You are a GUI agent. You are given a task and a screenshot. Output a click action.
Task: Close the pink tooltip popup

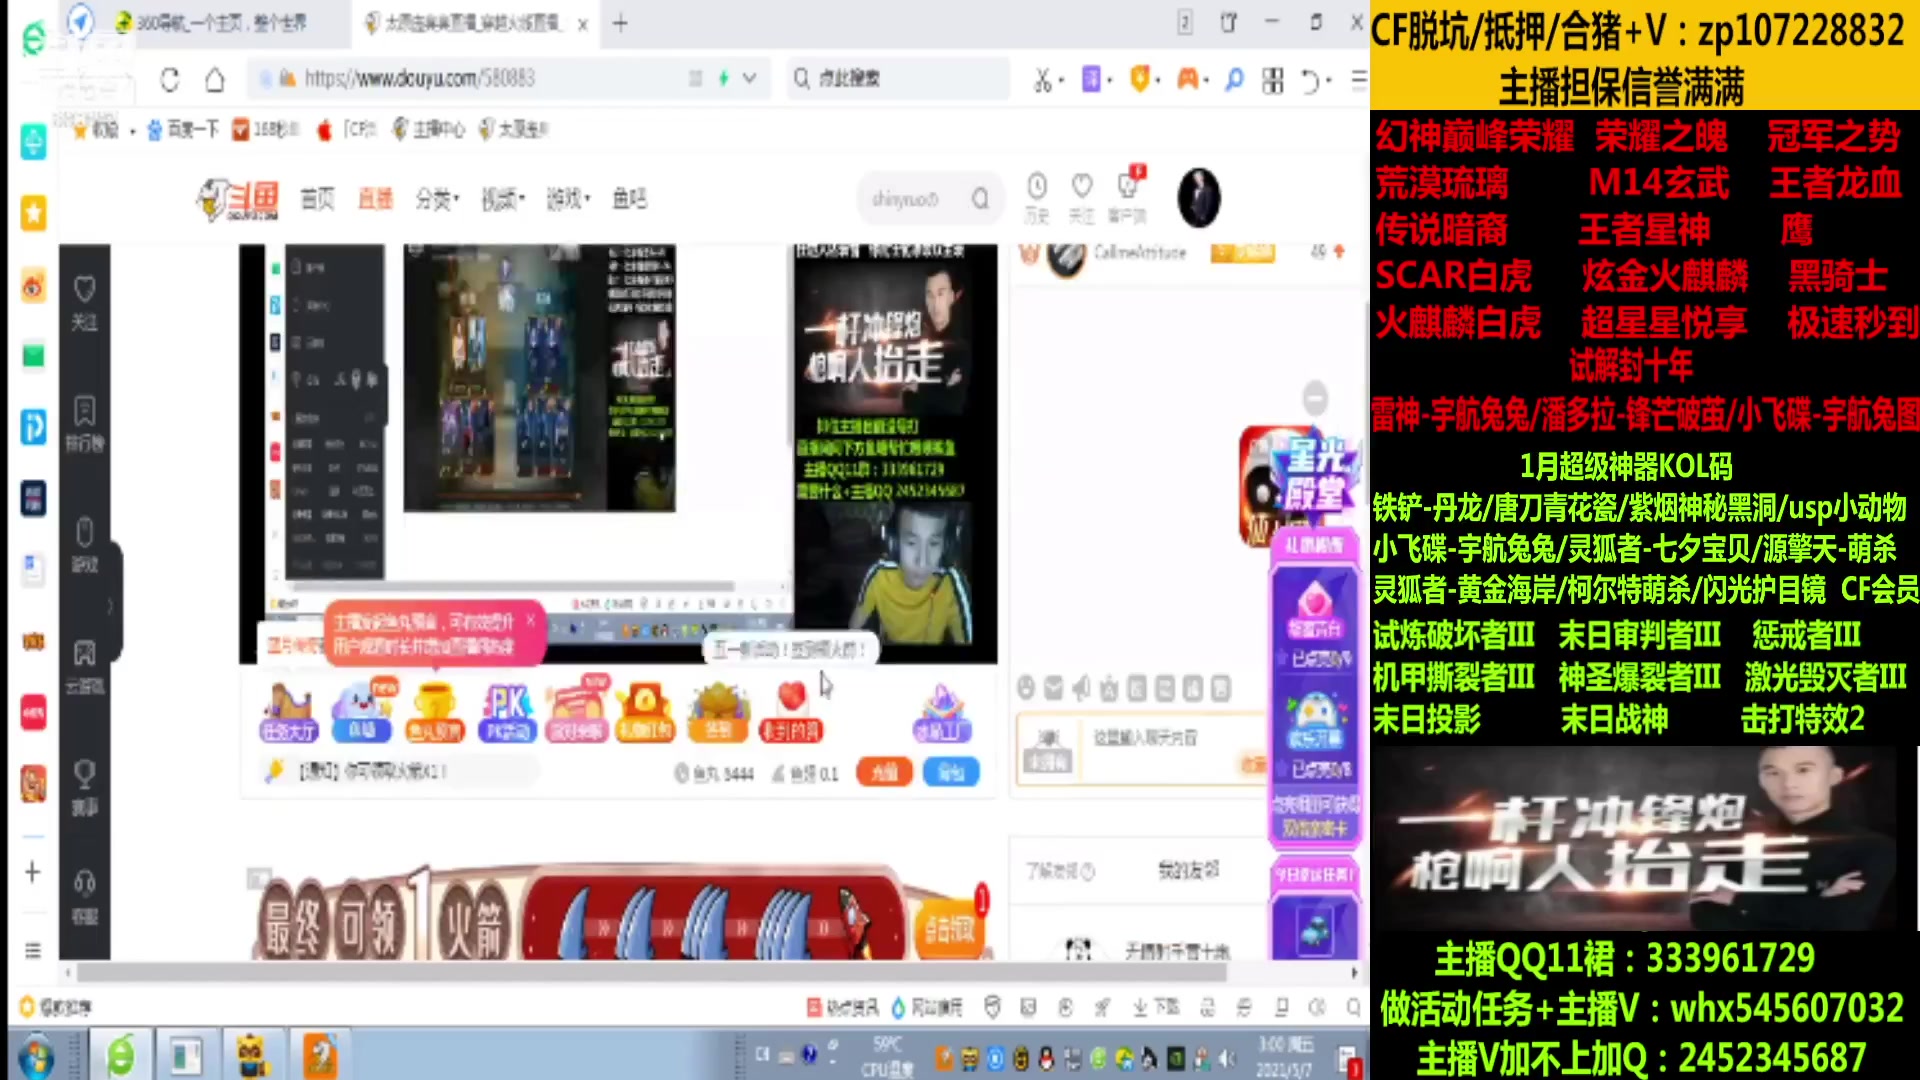(x=530, y=621)
